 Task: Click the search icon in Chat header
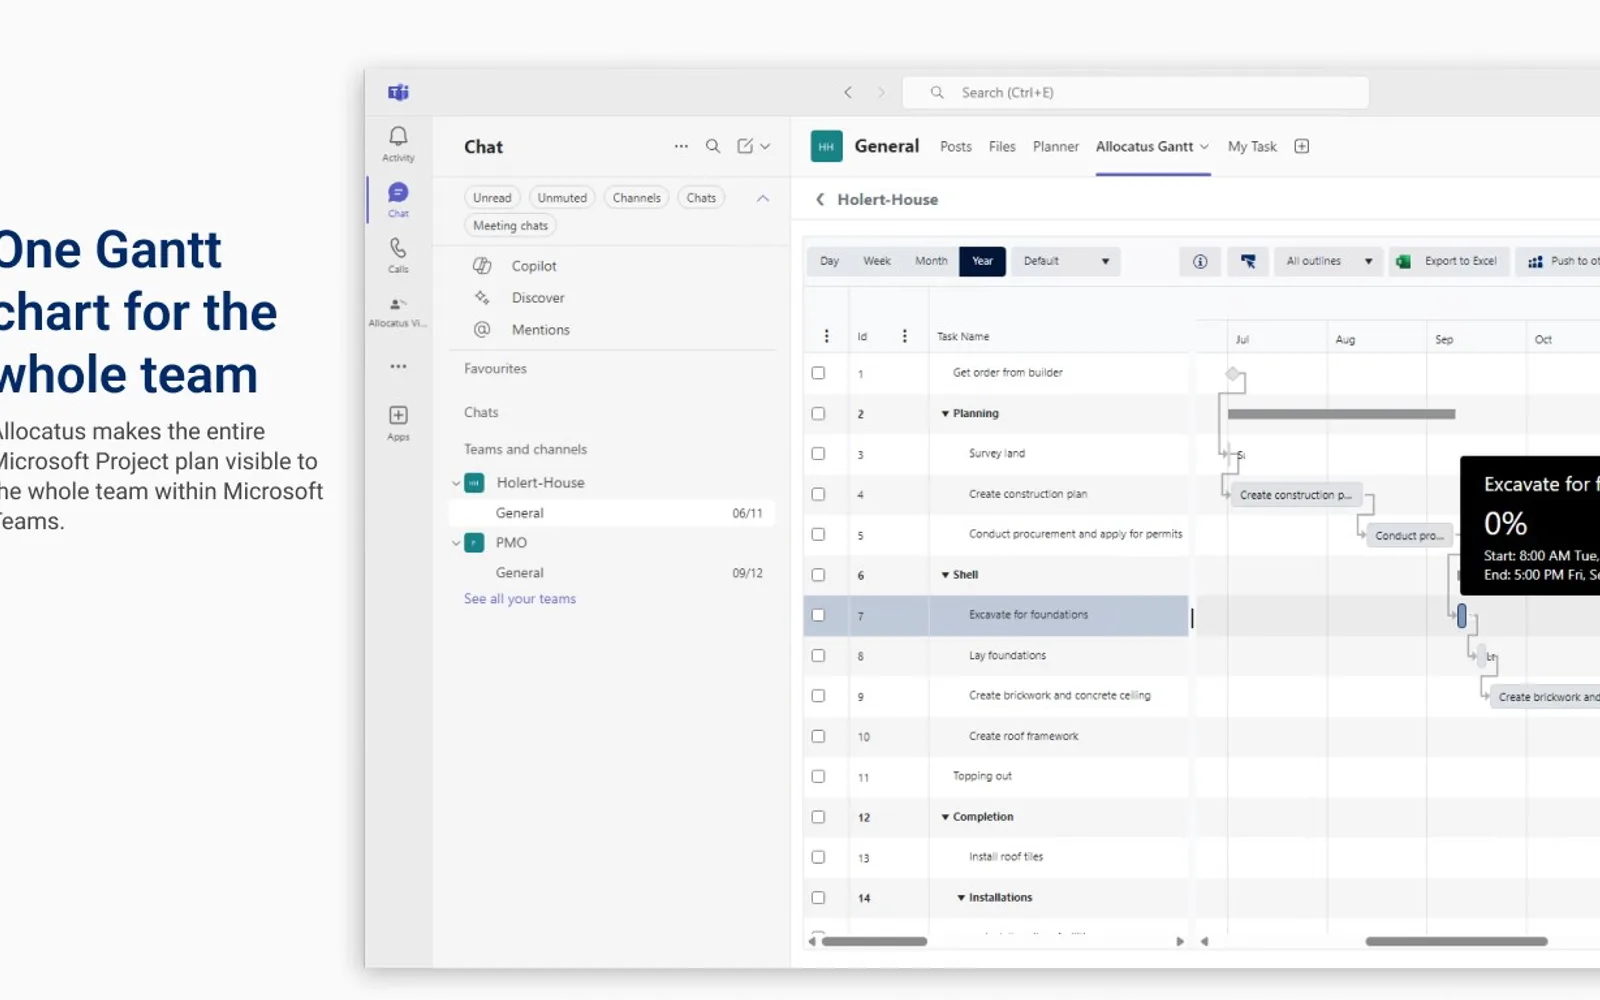point(713,146)
